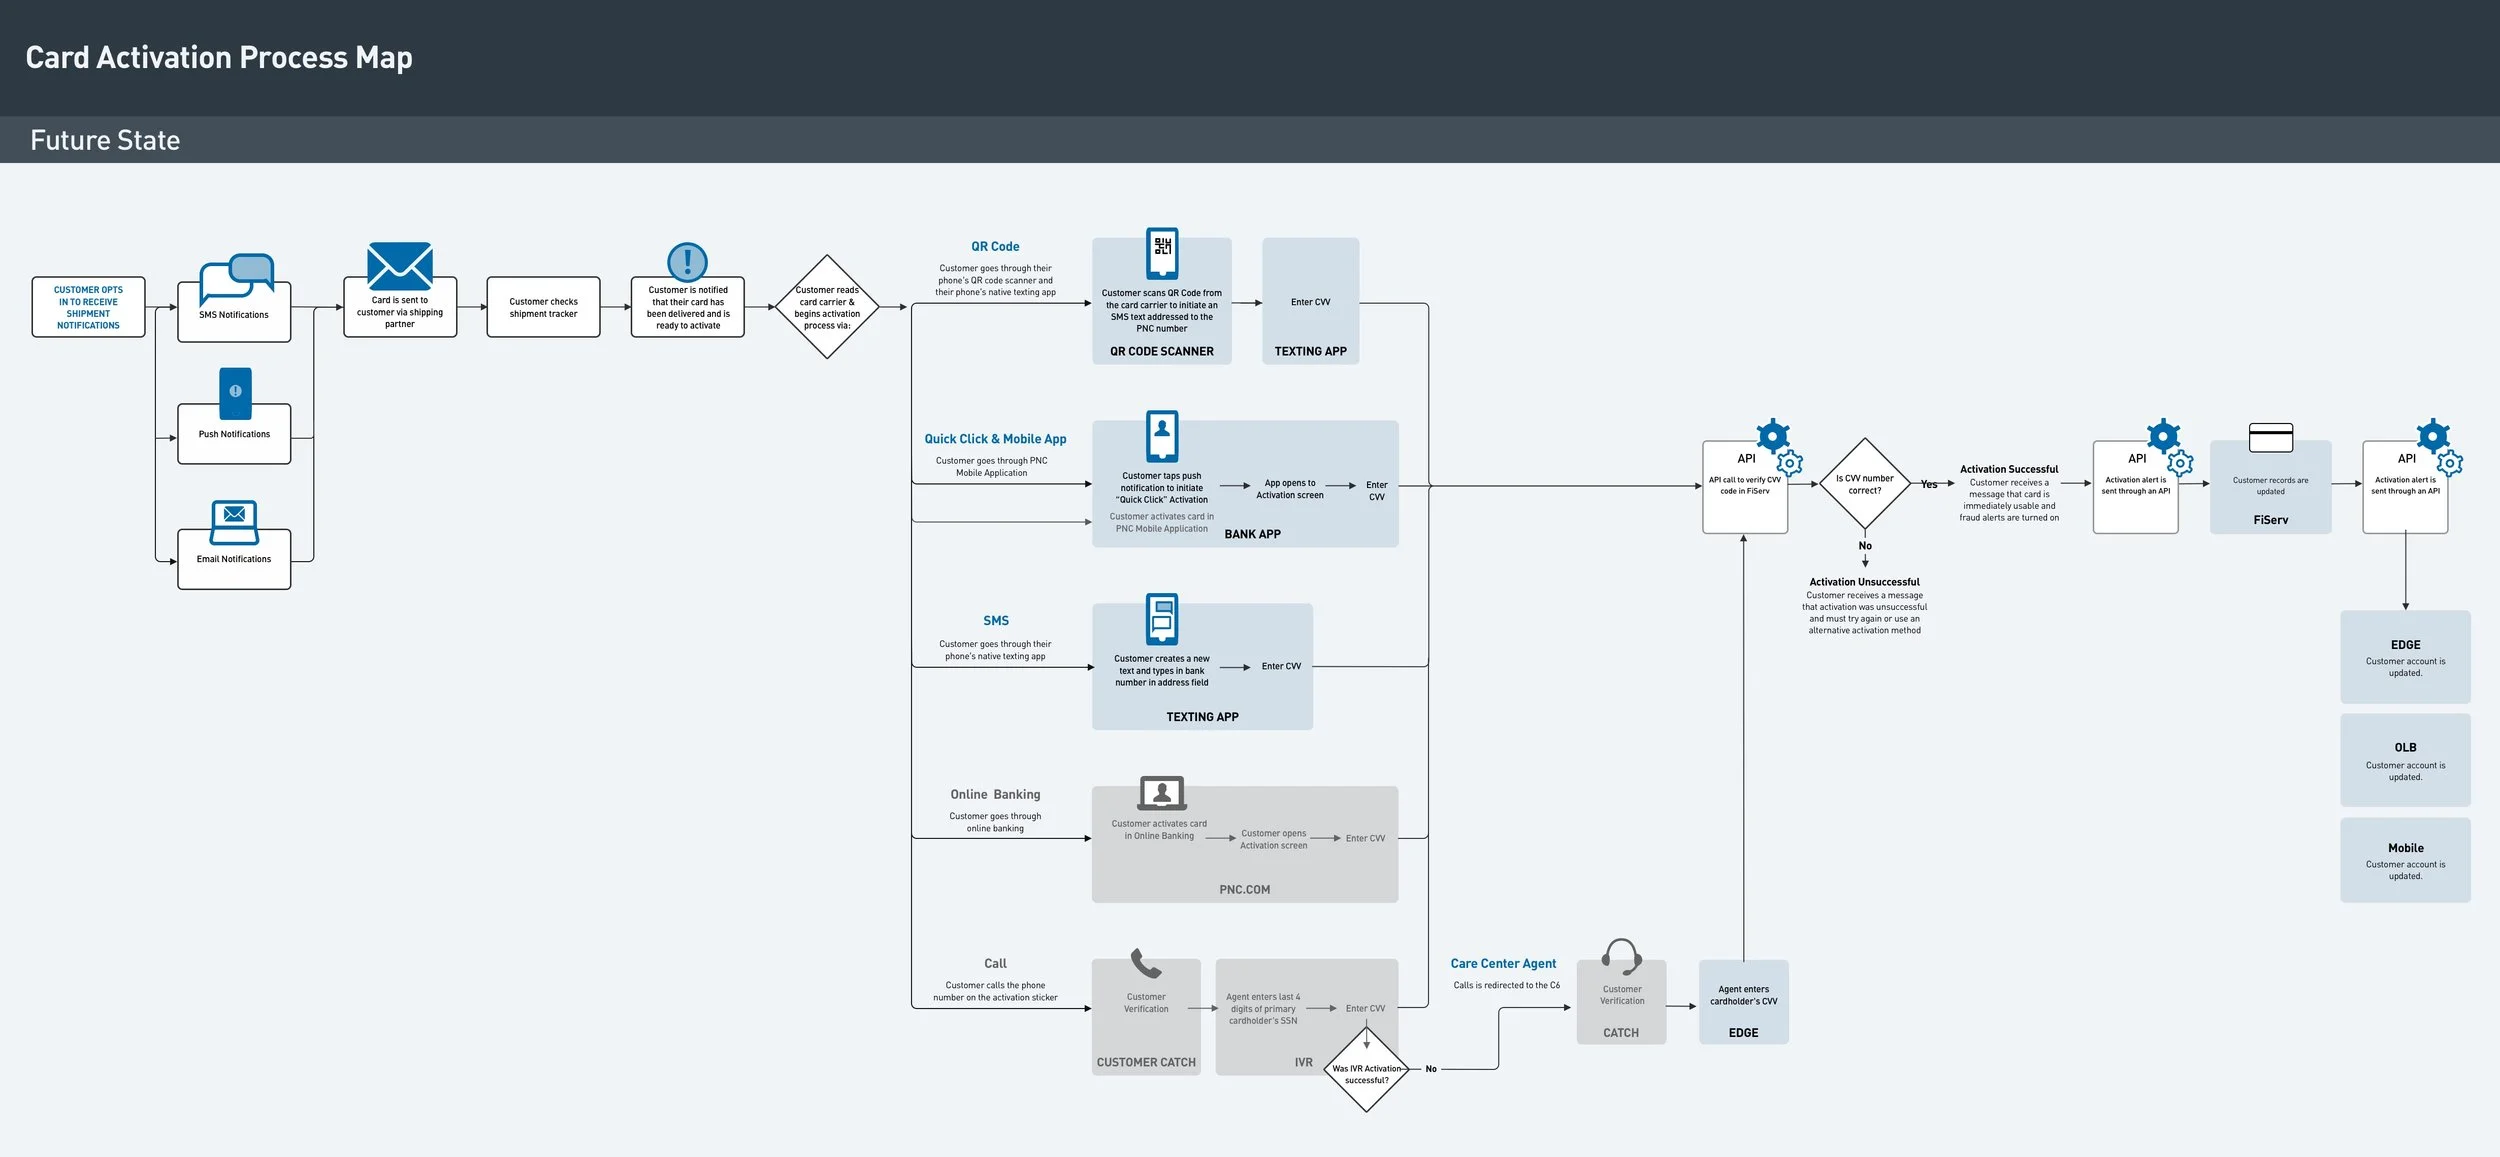Viewport: 2500px width, 1157px height.
Task: Select the 'Is CVV number correct?' diamond
Action: (1864, 484)
